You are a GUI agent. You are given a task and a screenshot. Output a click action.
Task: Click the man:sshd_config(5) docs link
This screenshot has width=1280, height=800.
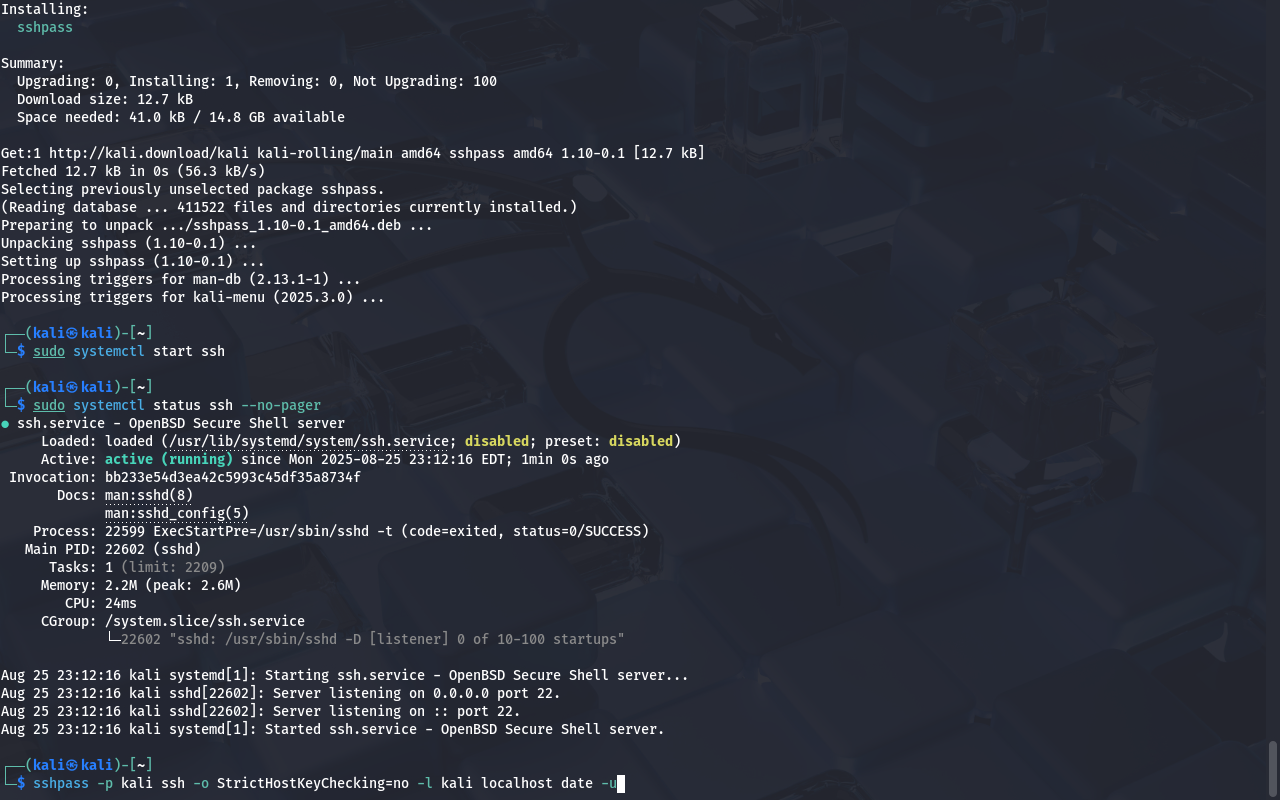(177, 513)
